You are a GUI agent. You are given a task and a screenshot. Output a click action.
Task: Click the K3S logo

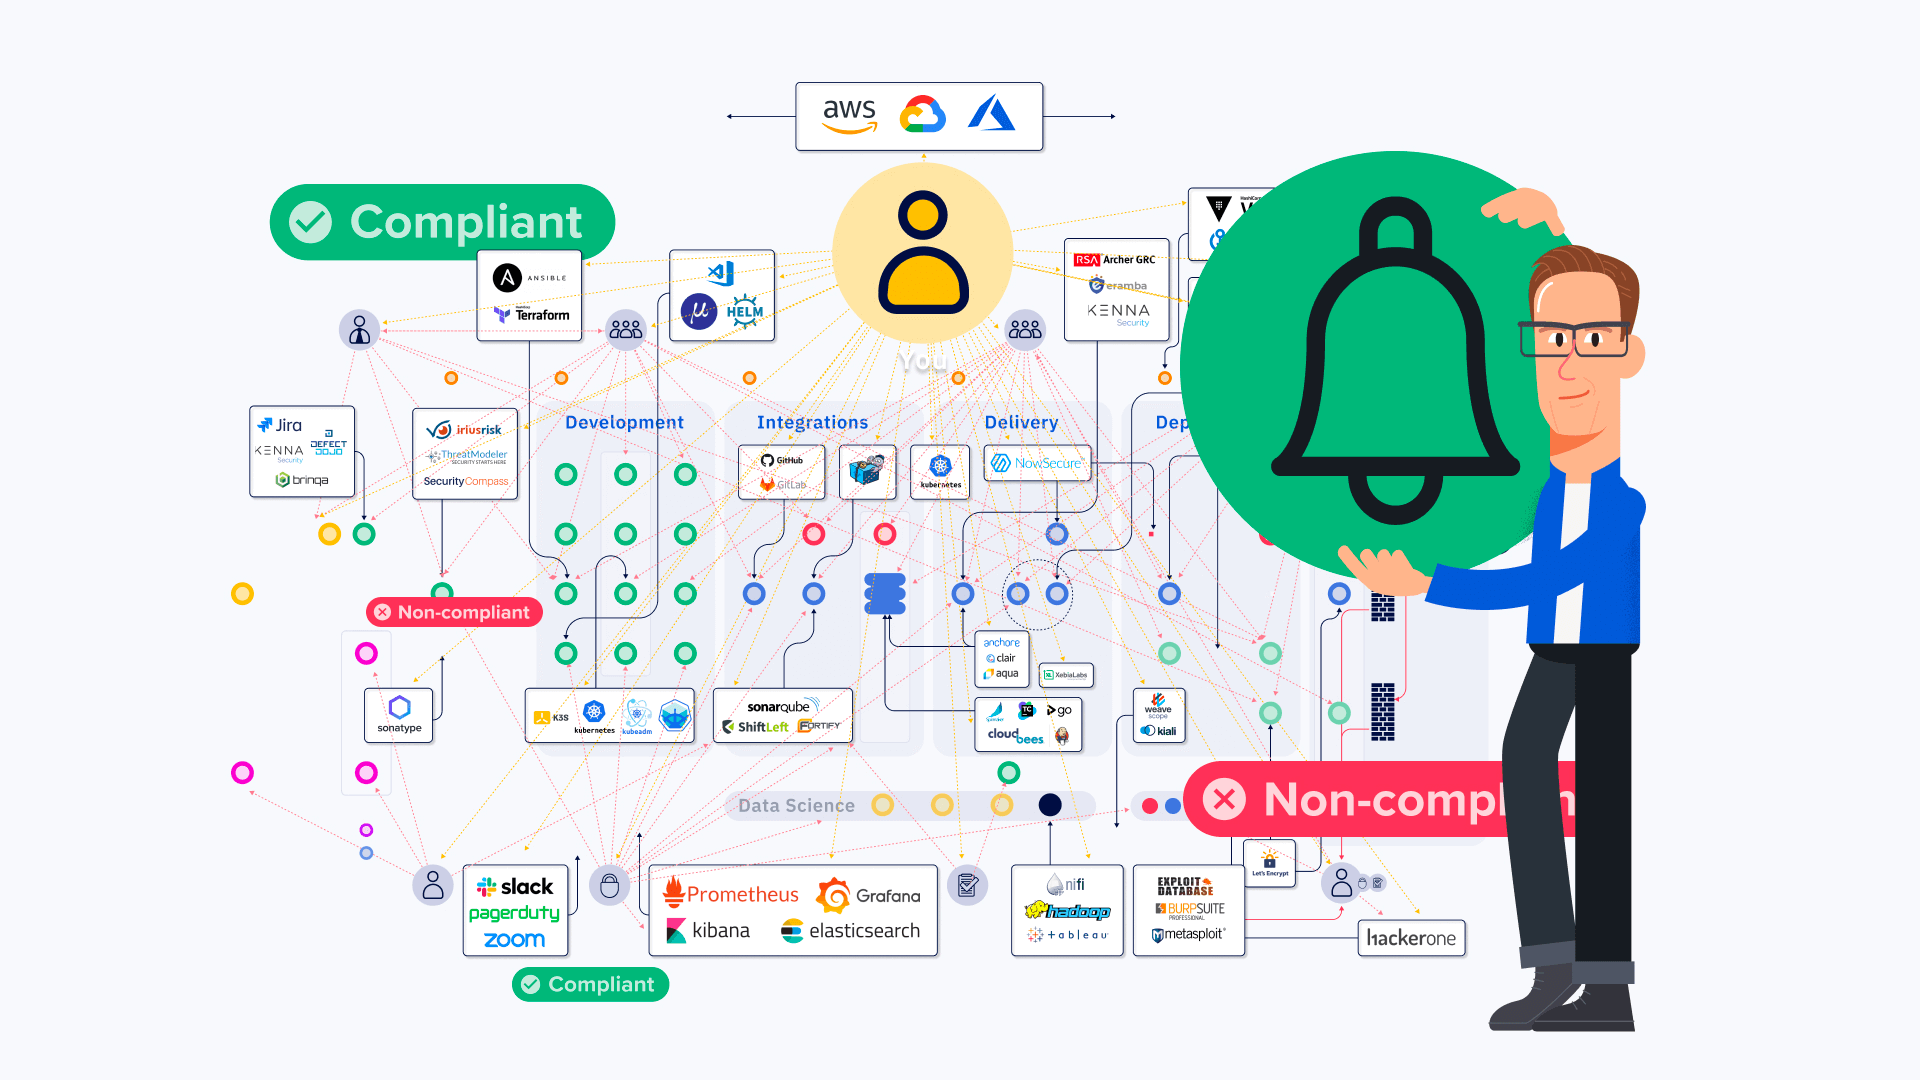(x=551, y=717)
